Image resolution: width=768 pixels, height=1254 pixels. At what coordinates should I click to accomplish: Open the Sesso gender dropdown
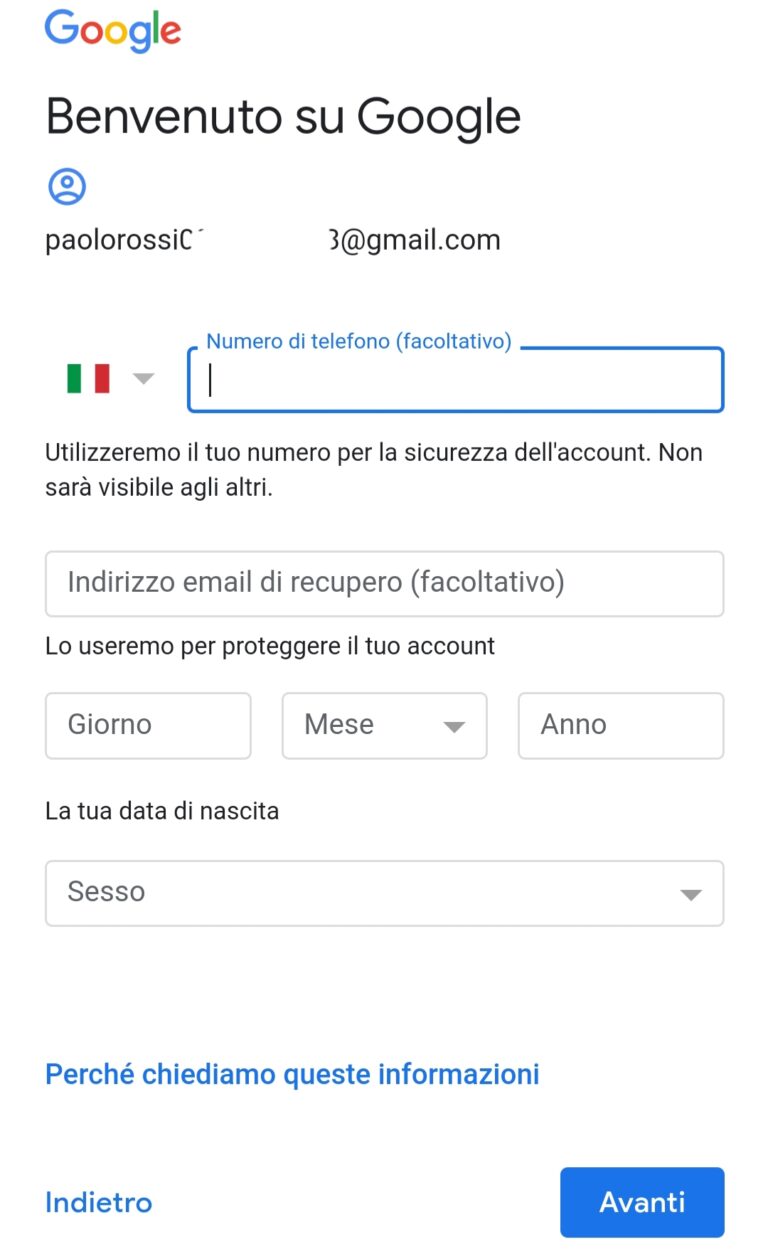point(384,892)
